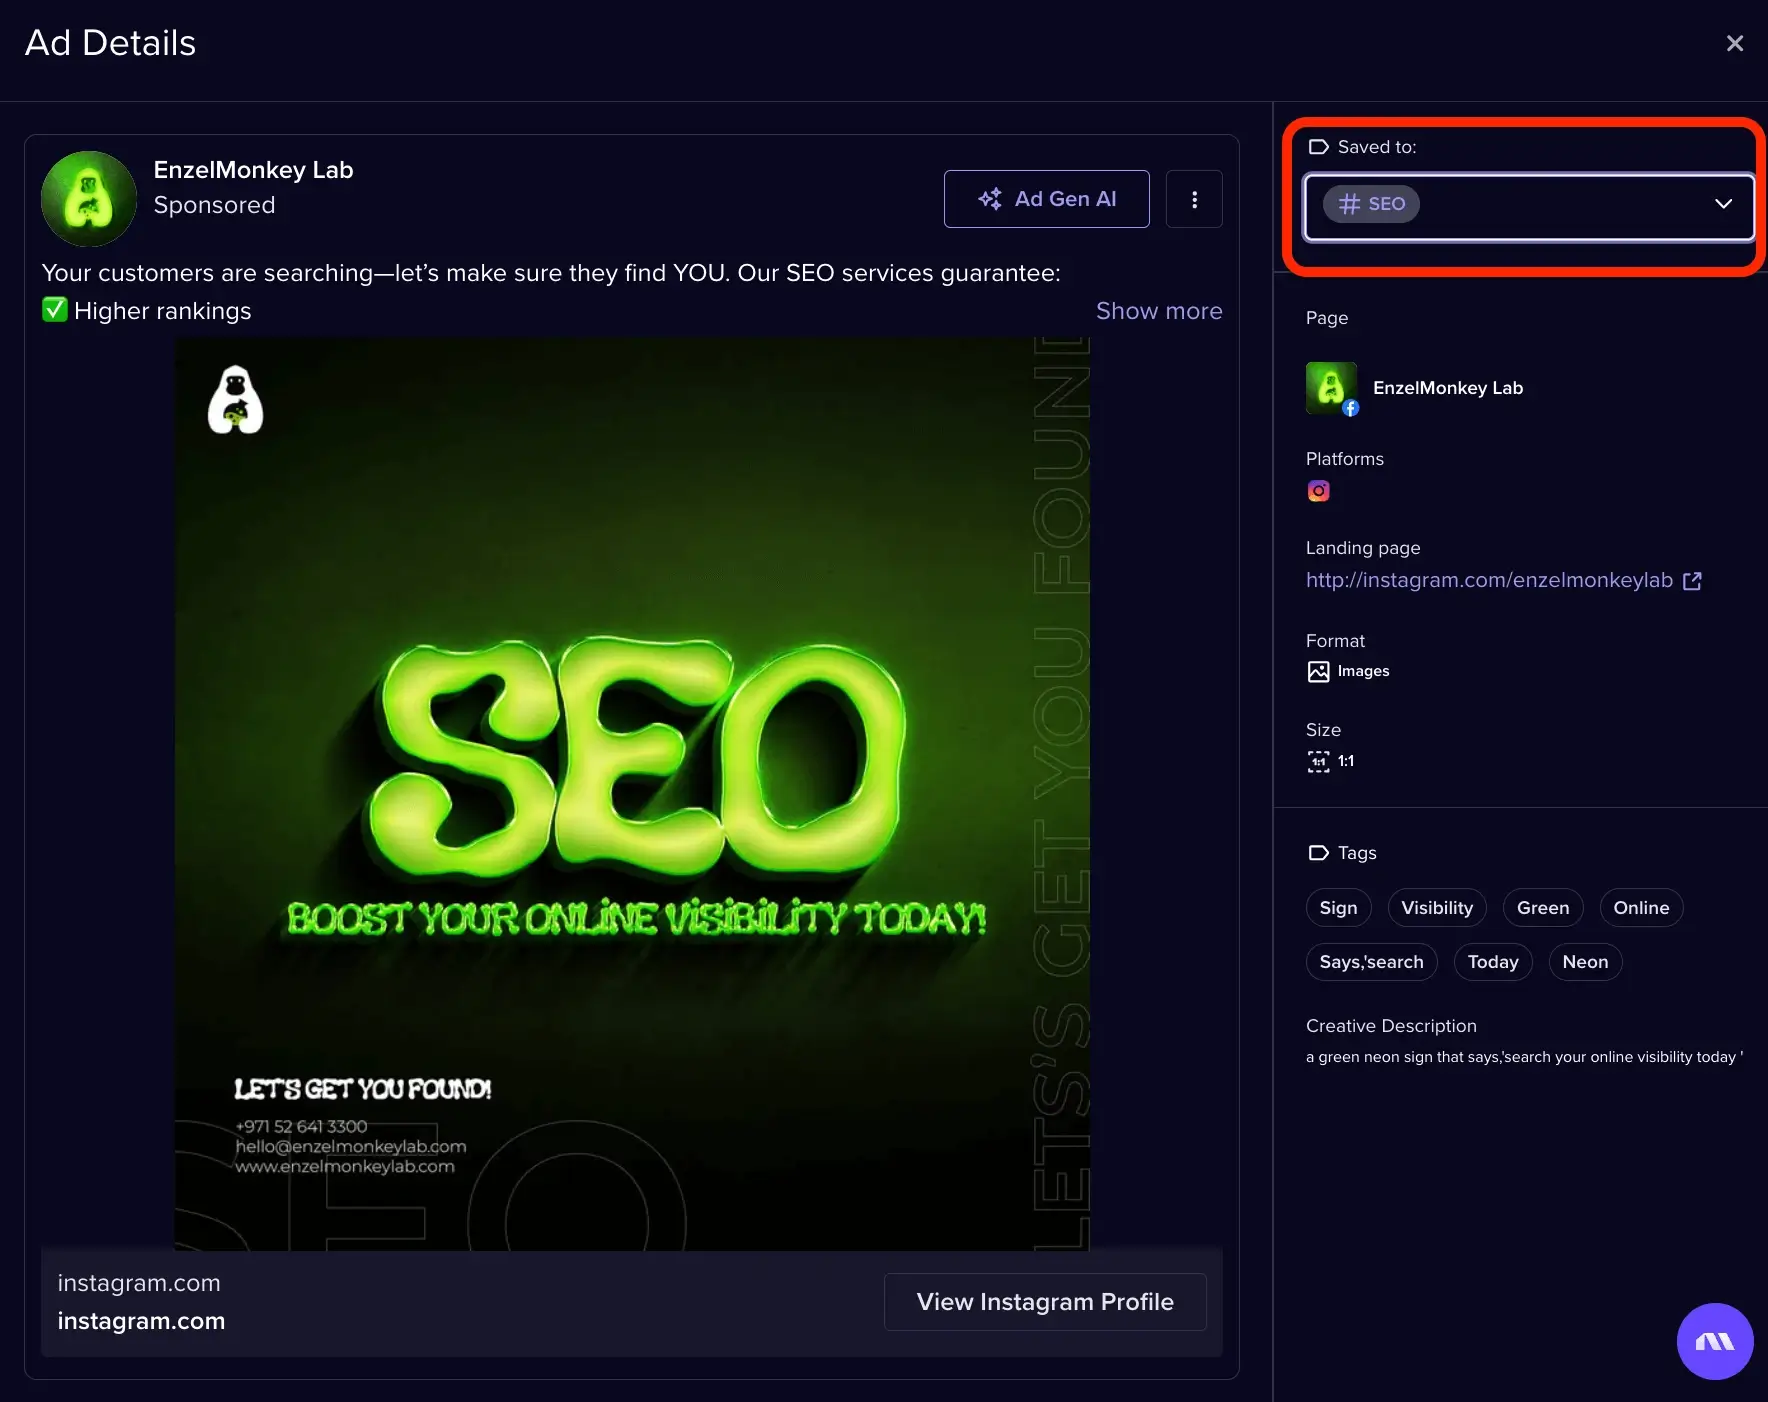The width and height of the screenshot is (1768, 1402).
Task: Click the Sponsored label
Action: click(214, 205)
